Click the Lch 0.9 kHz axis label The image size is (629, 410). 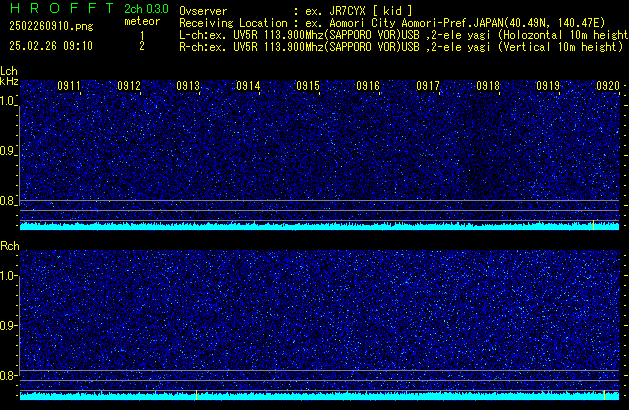pyautogui.click(x=7, y=151)
